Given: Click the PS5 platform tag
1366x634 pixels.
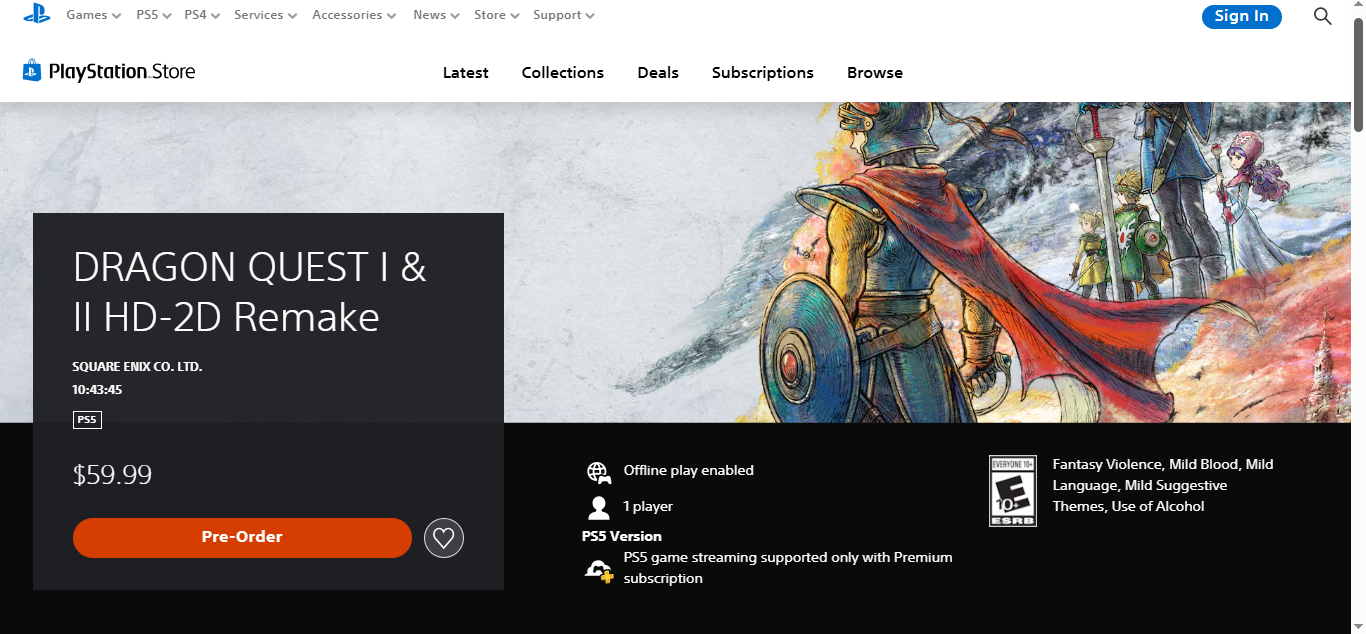Looking at the screenshot, I should [87, 420].
